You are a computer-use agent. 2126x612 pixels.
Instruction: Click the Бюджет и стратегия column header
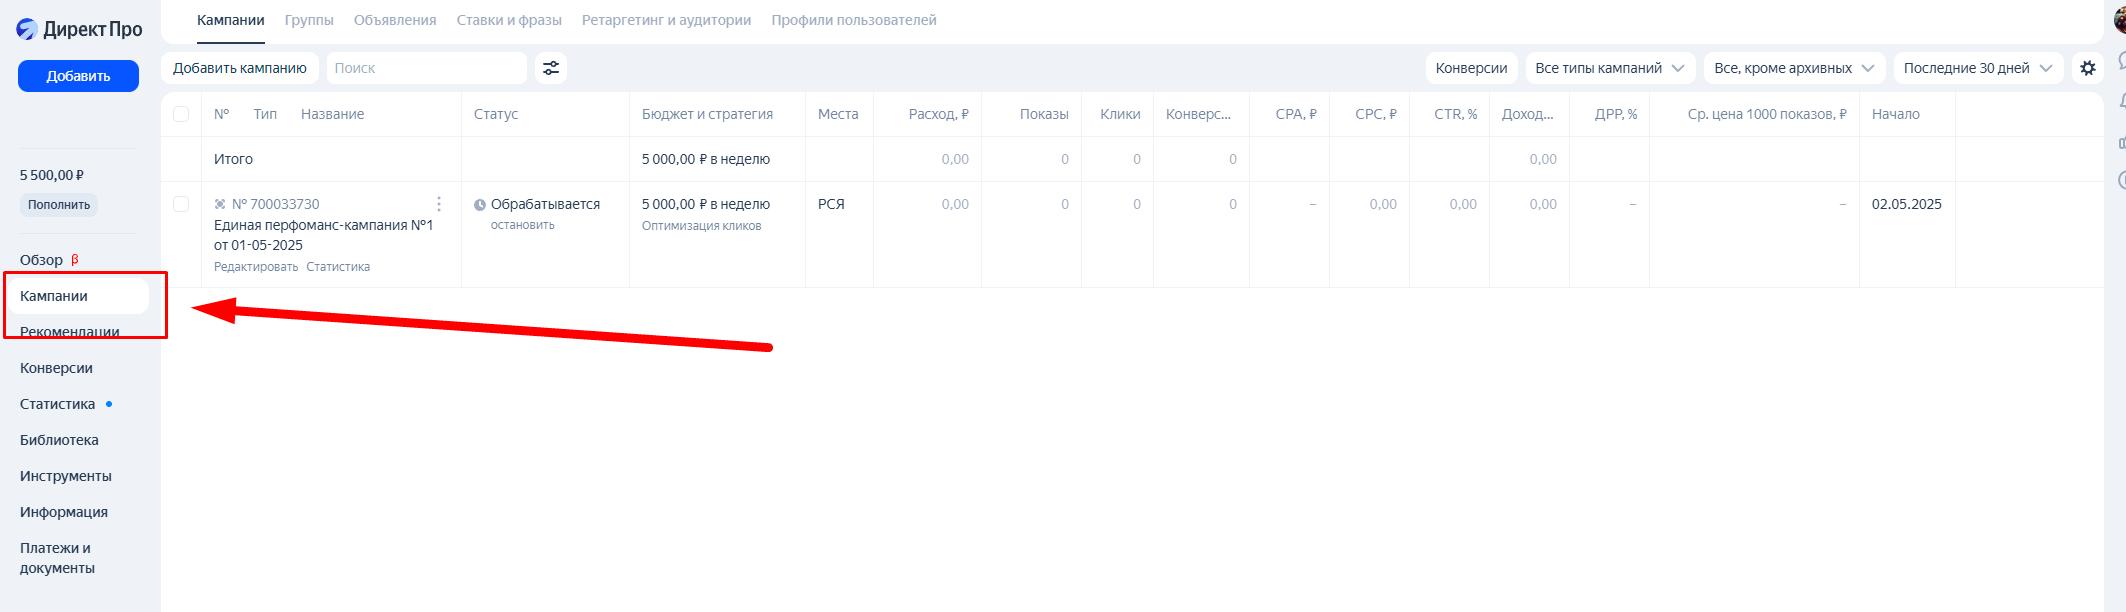click(707, 114)
